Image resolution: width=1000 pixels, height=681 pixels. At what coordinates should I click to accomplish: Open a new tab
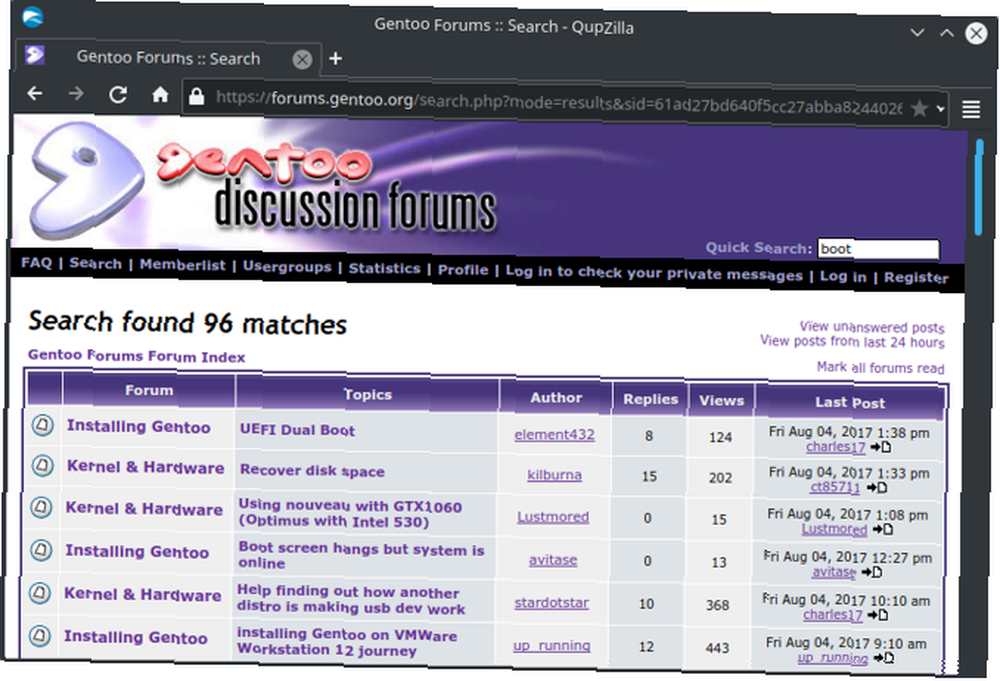(335, 59)
